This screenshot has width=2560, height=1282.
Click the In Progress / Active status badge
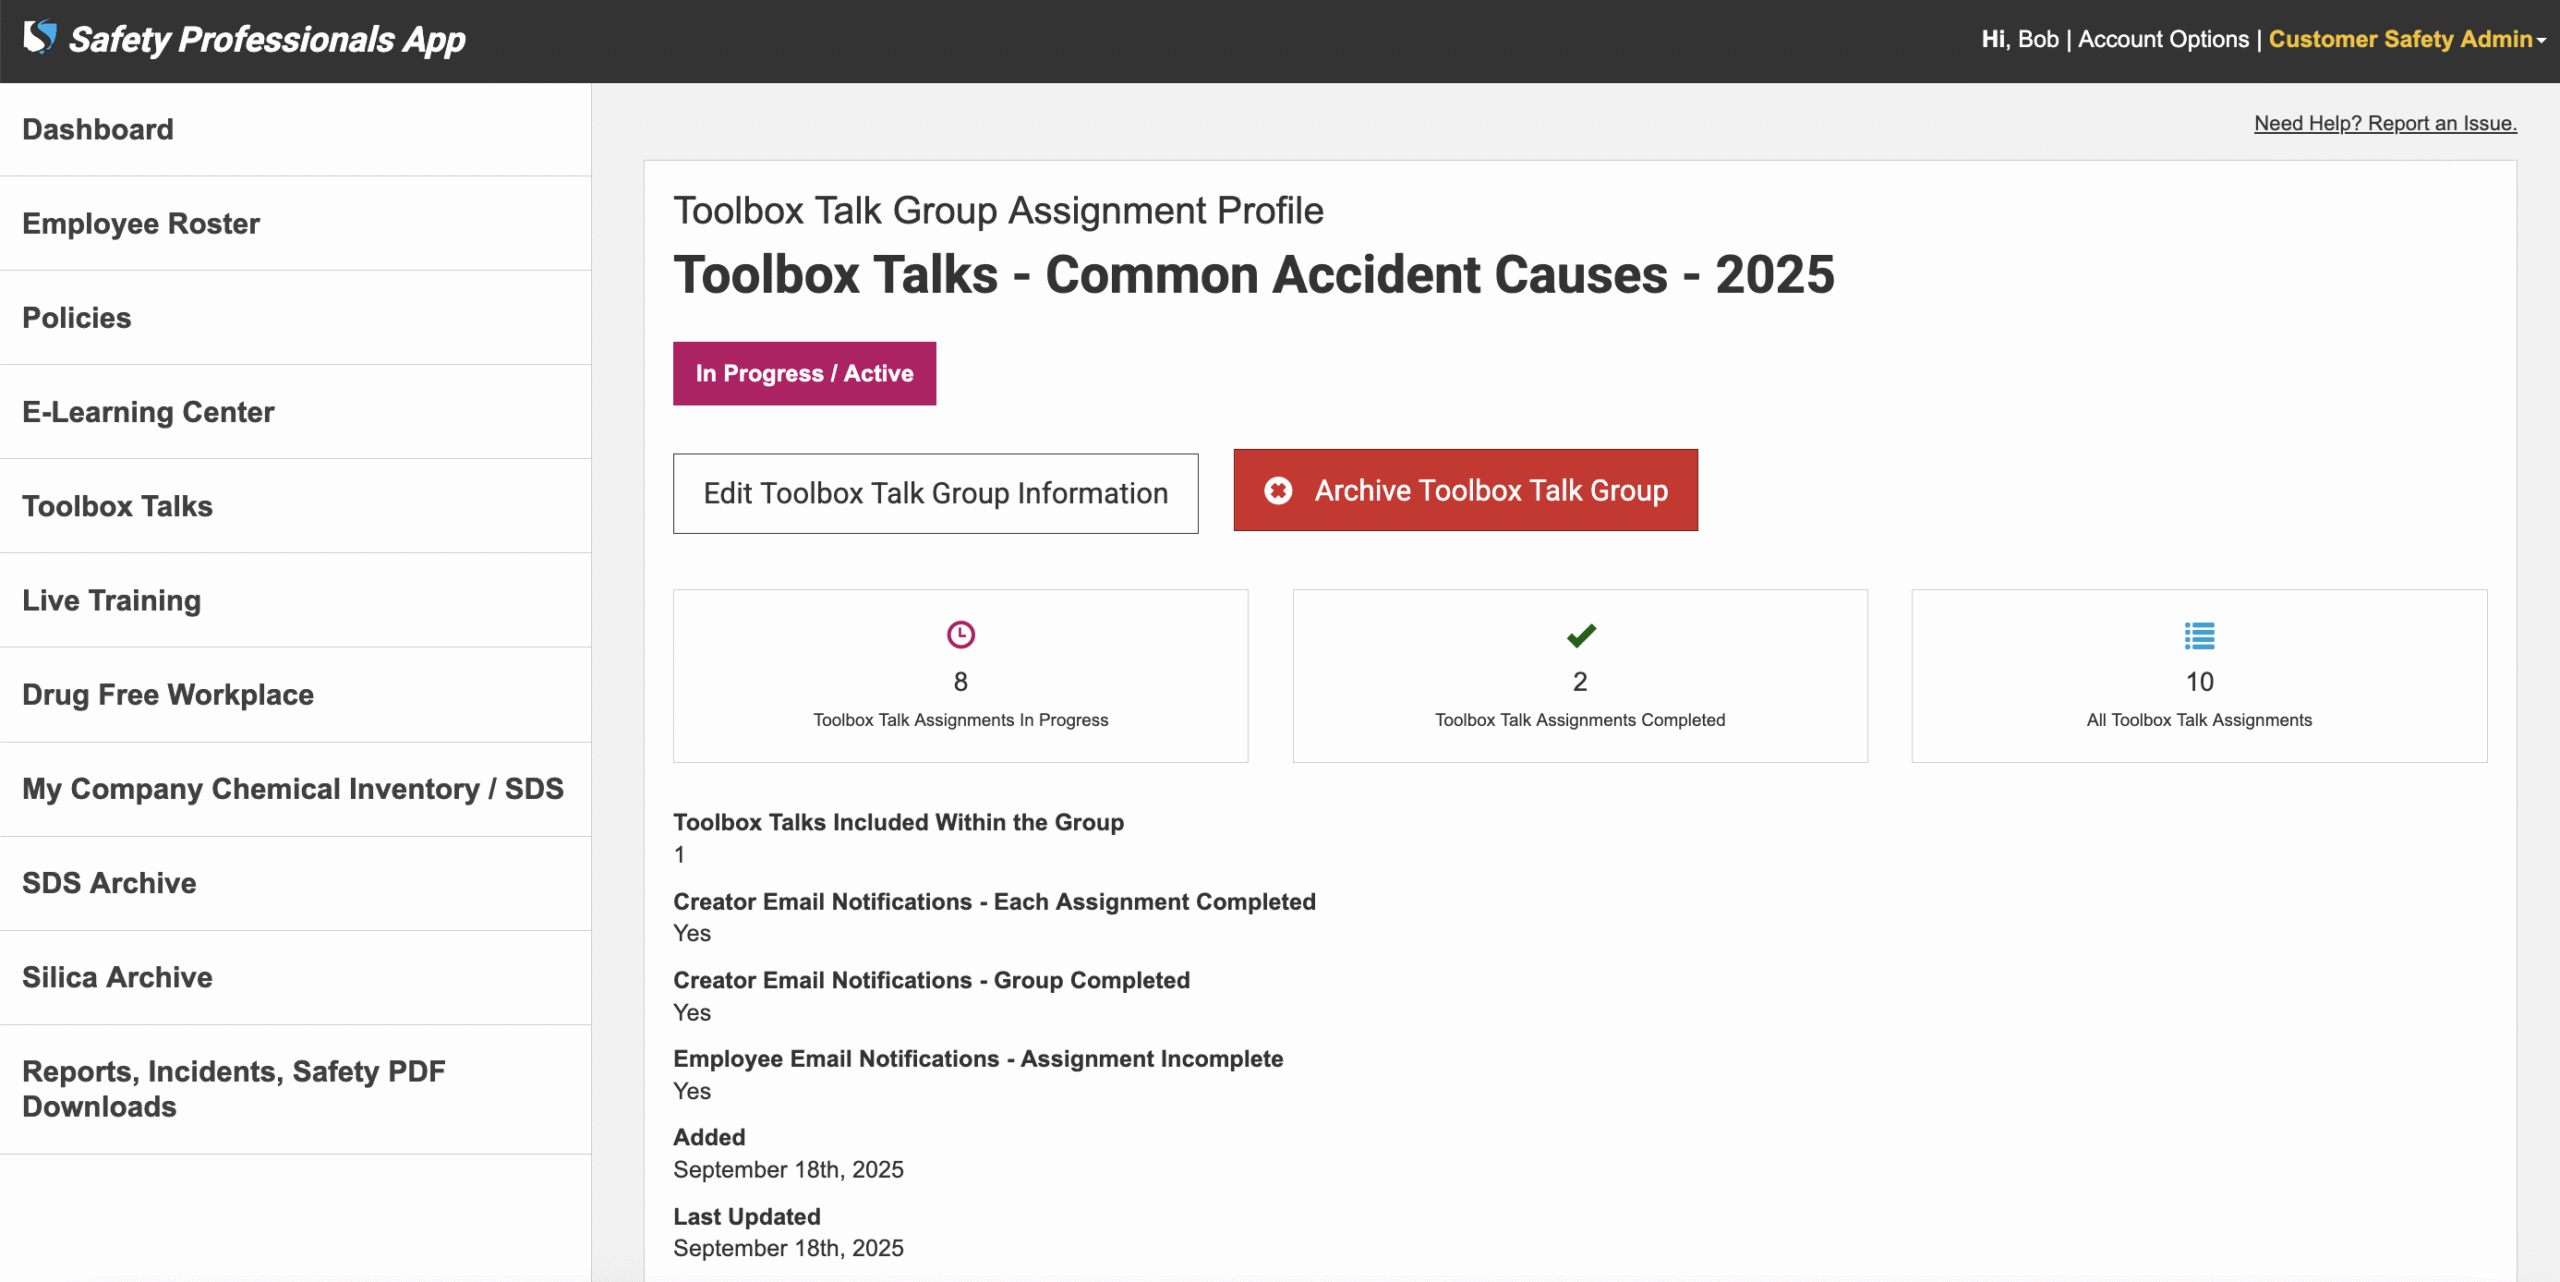tap(804, 373)
